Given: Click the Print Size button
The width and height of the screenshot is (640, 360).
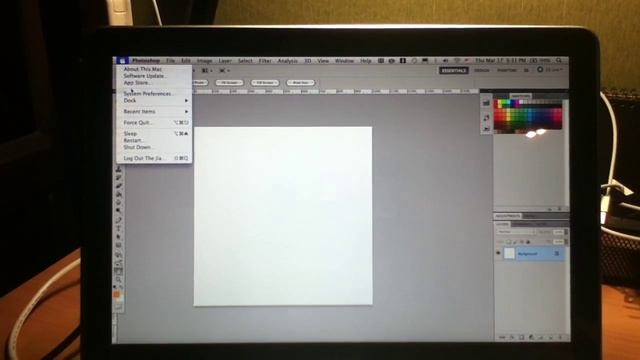Looking at the screenshot, I should point(301,82).
